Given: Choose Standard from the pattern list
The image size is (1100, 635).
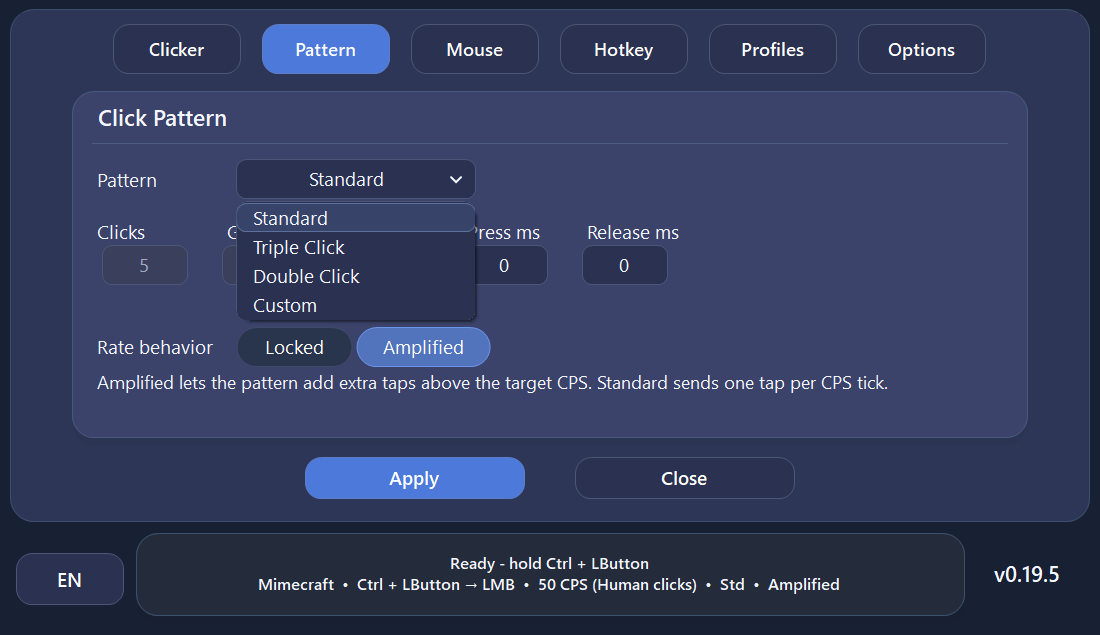Looking at the screenshot, I should 356,218.
